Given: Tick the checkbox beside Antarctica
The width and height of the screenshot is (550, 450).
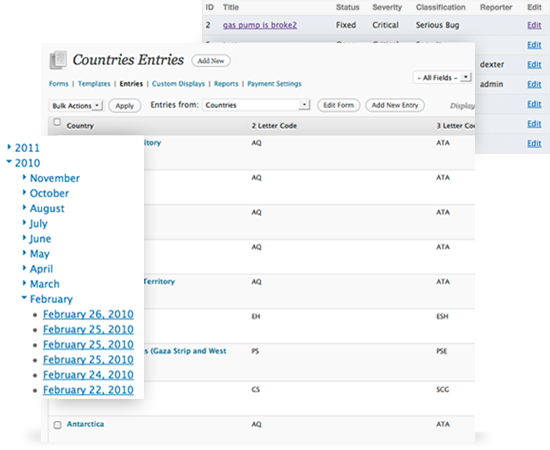Looking at the screenshot, I should click(x=58, y=425).
